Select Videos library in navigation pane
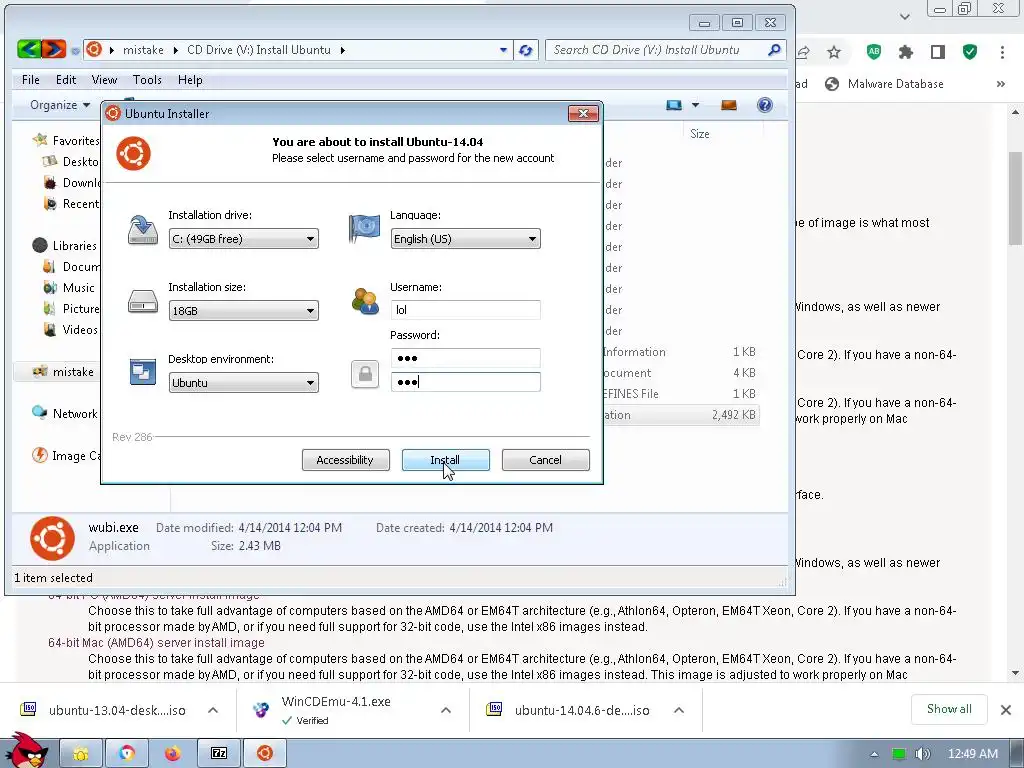This screenshot has width=1024, height=768. click(71, 330)
